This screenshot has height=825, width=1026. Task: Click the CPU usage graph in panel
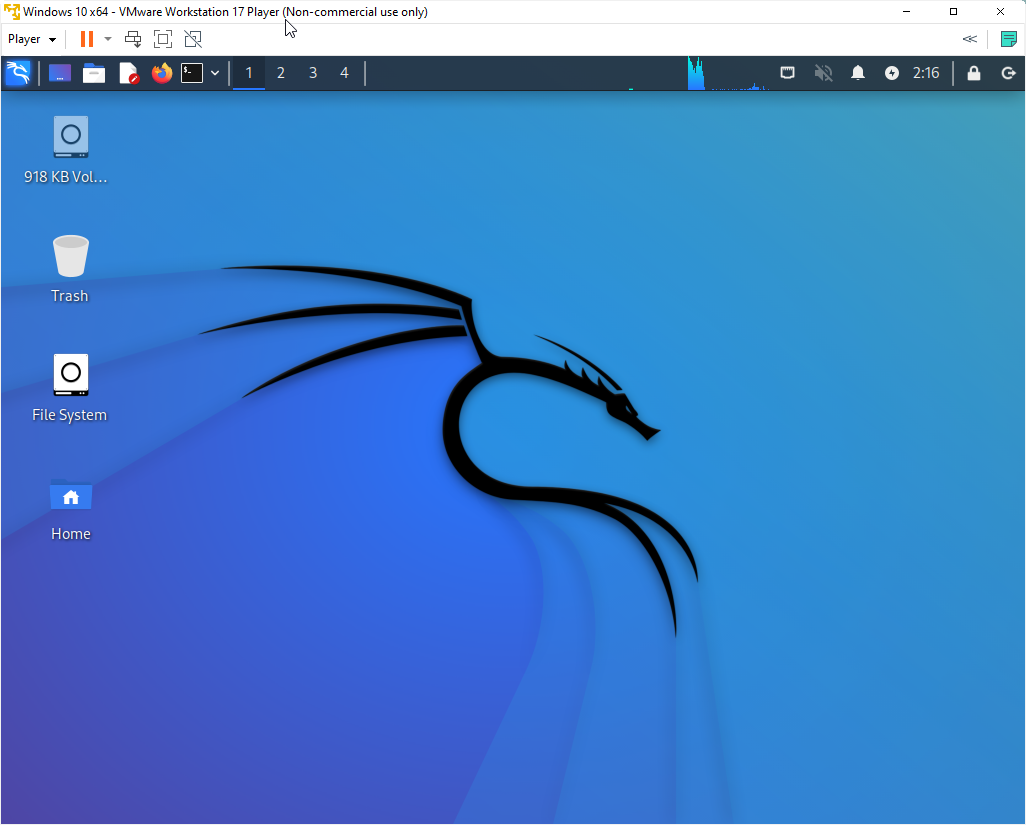point(728,73)
